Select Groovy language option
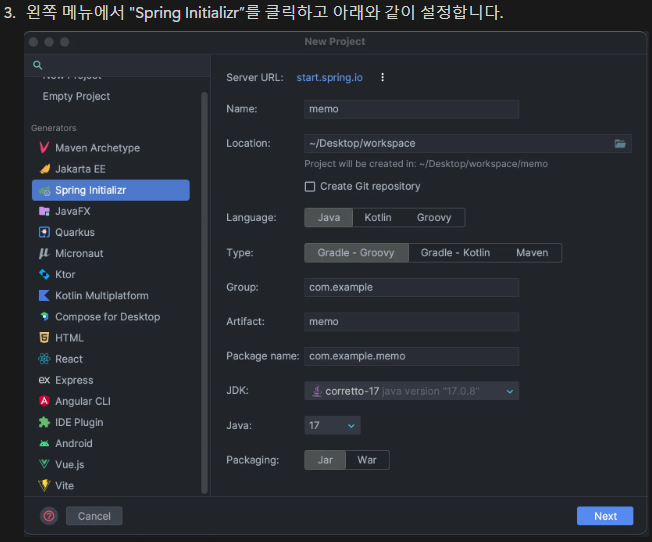 434,218
